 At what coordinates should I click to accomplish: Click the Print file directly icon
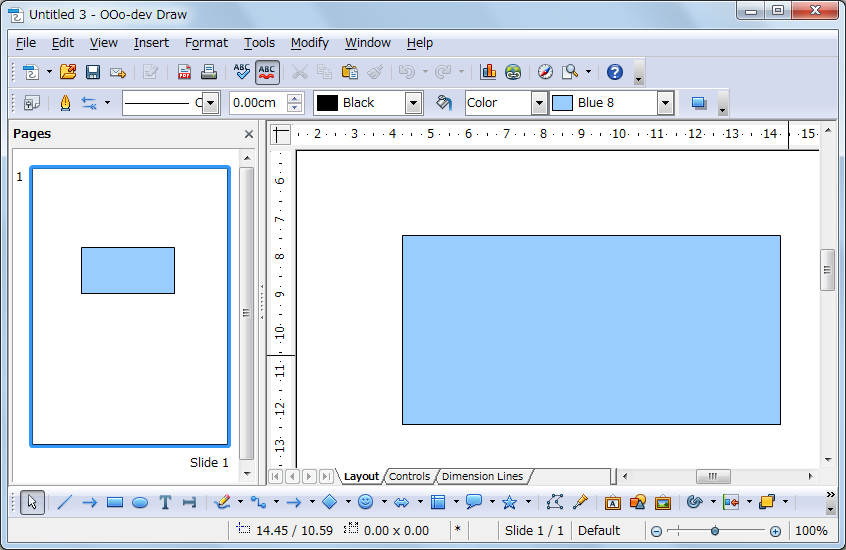[209, 72]
